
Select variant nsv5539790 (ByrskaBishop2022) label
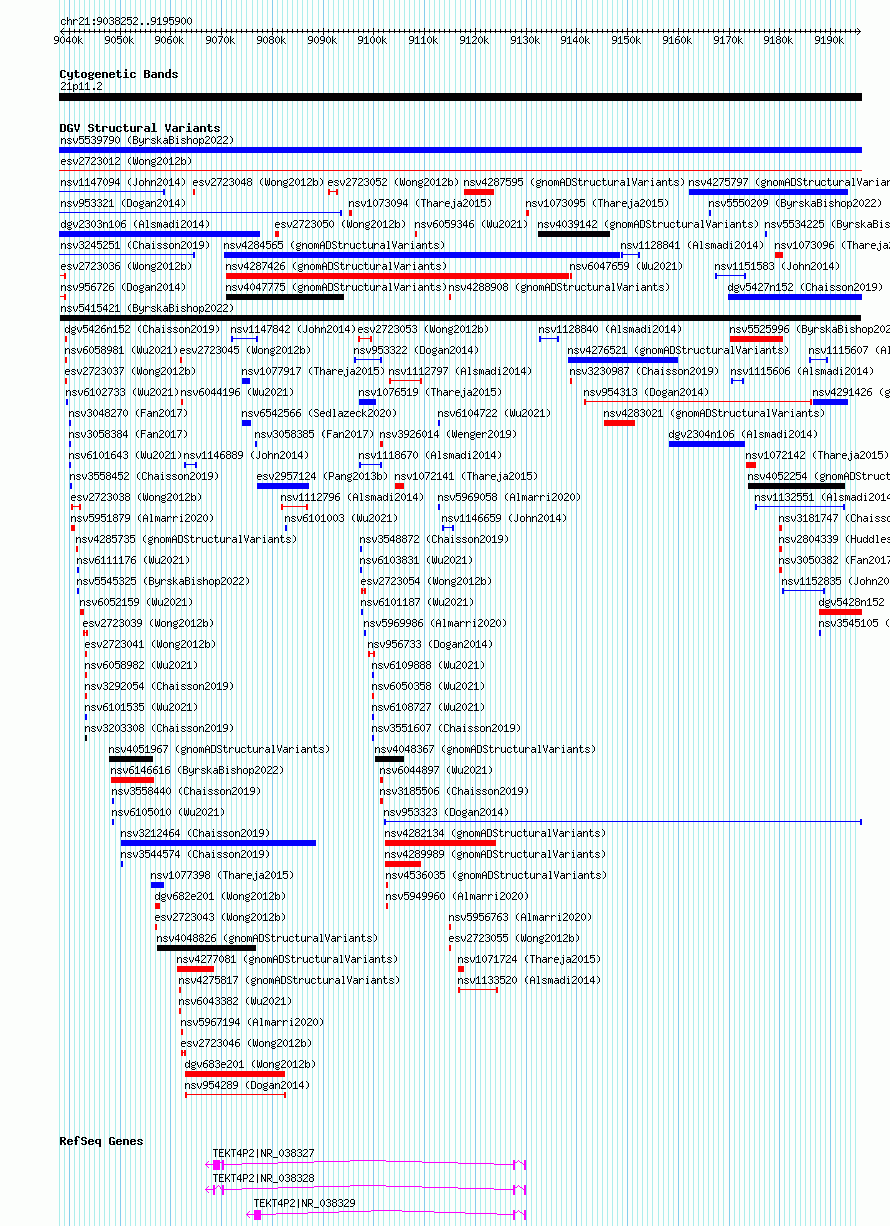tap(147, 140)
